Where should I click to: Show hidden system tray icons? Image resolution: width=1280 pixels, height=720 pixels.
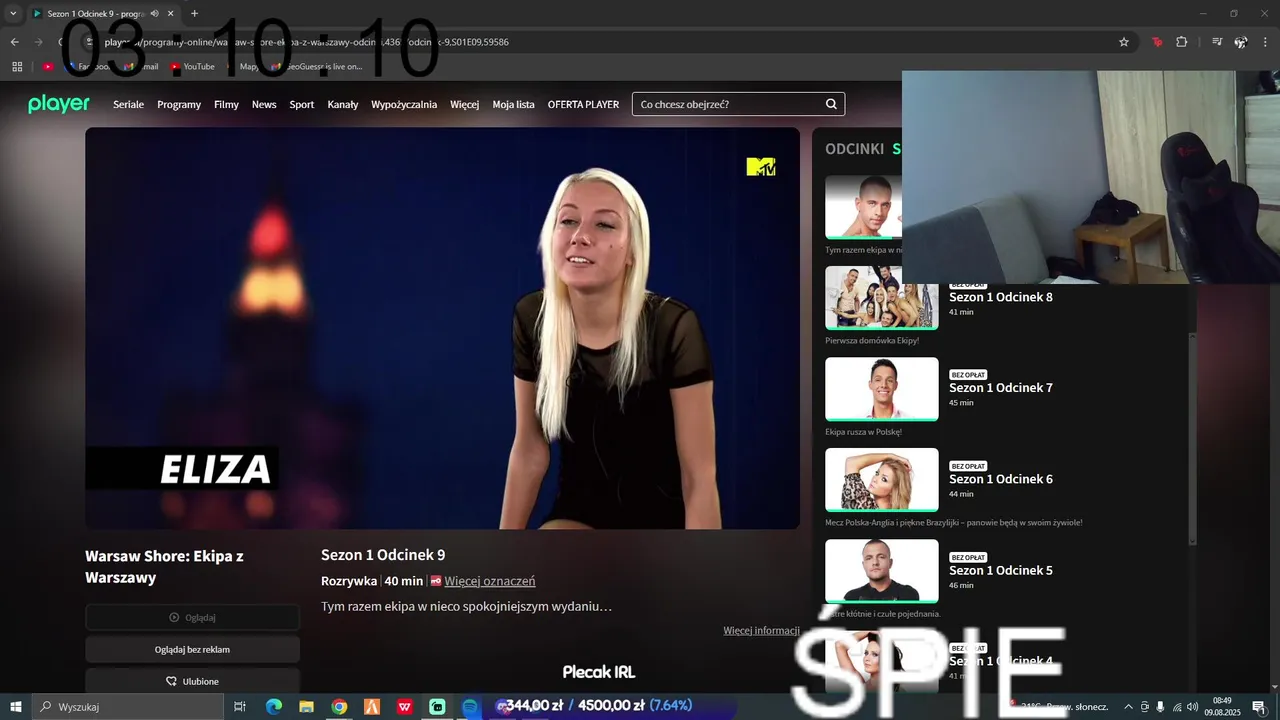1129,706
